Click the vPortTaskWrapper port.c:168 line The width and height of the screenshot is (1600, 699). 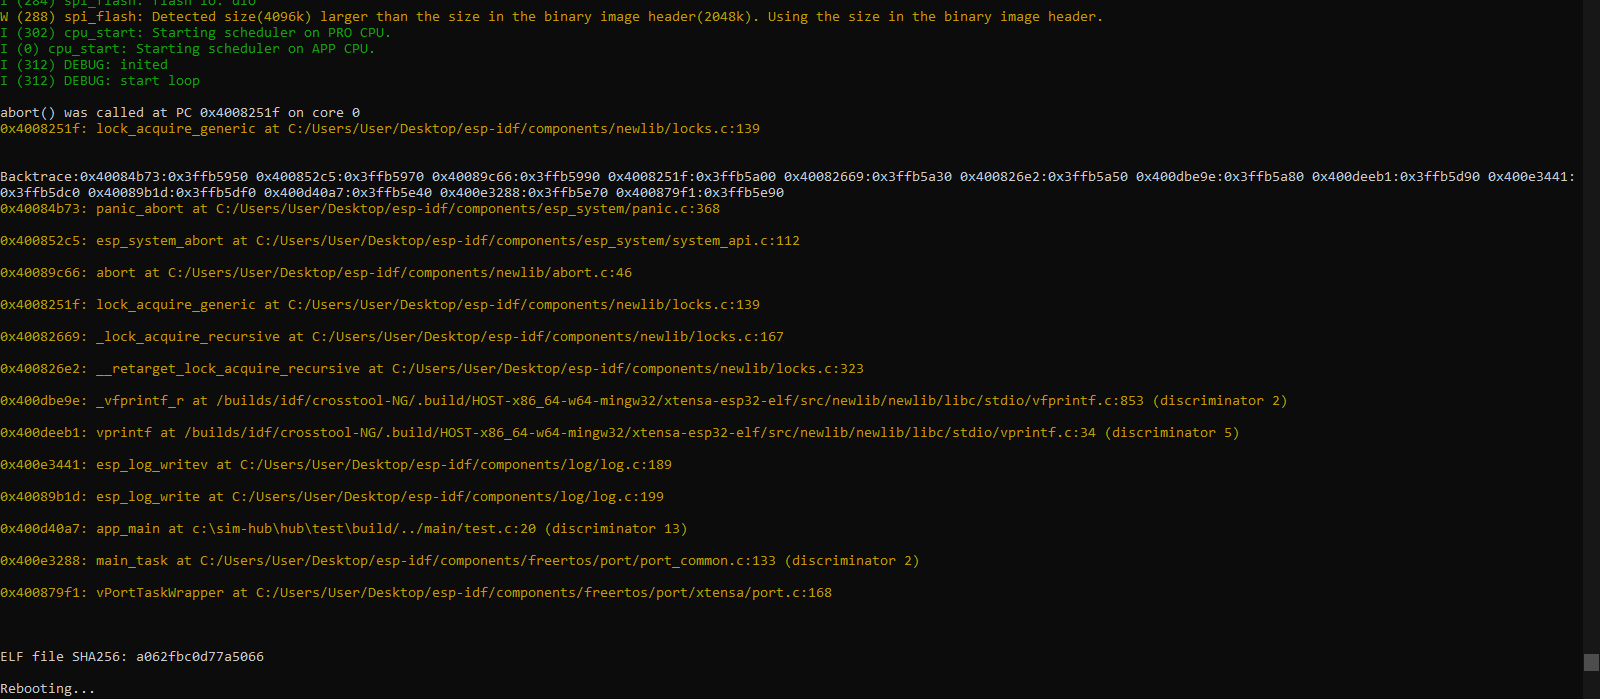point(416,593)
